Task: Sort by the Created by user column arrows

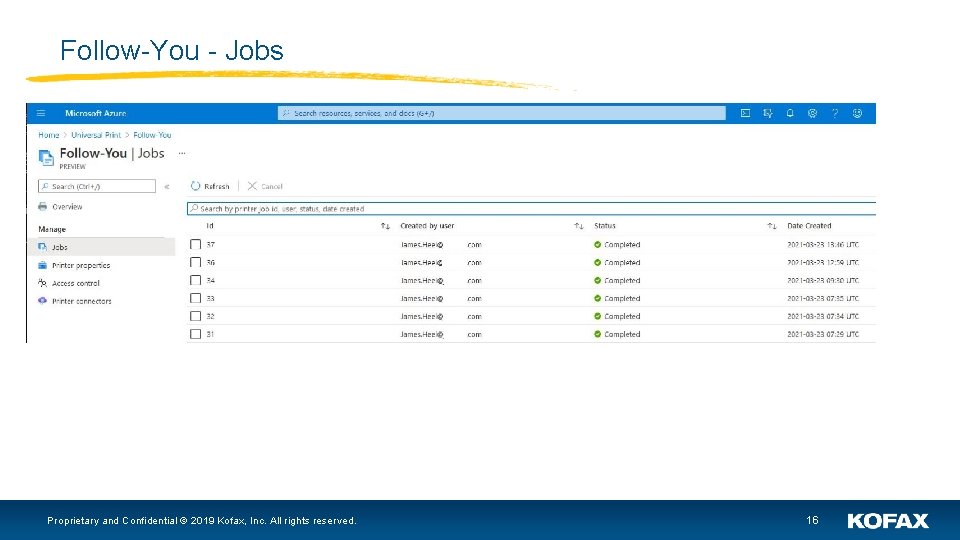Action: (579, 226)
